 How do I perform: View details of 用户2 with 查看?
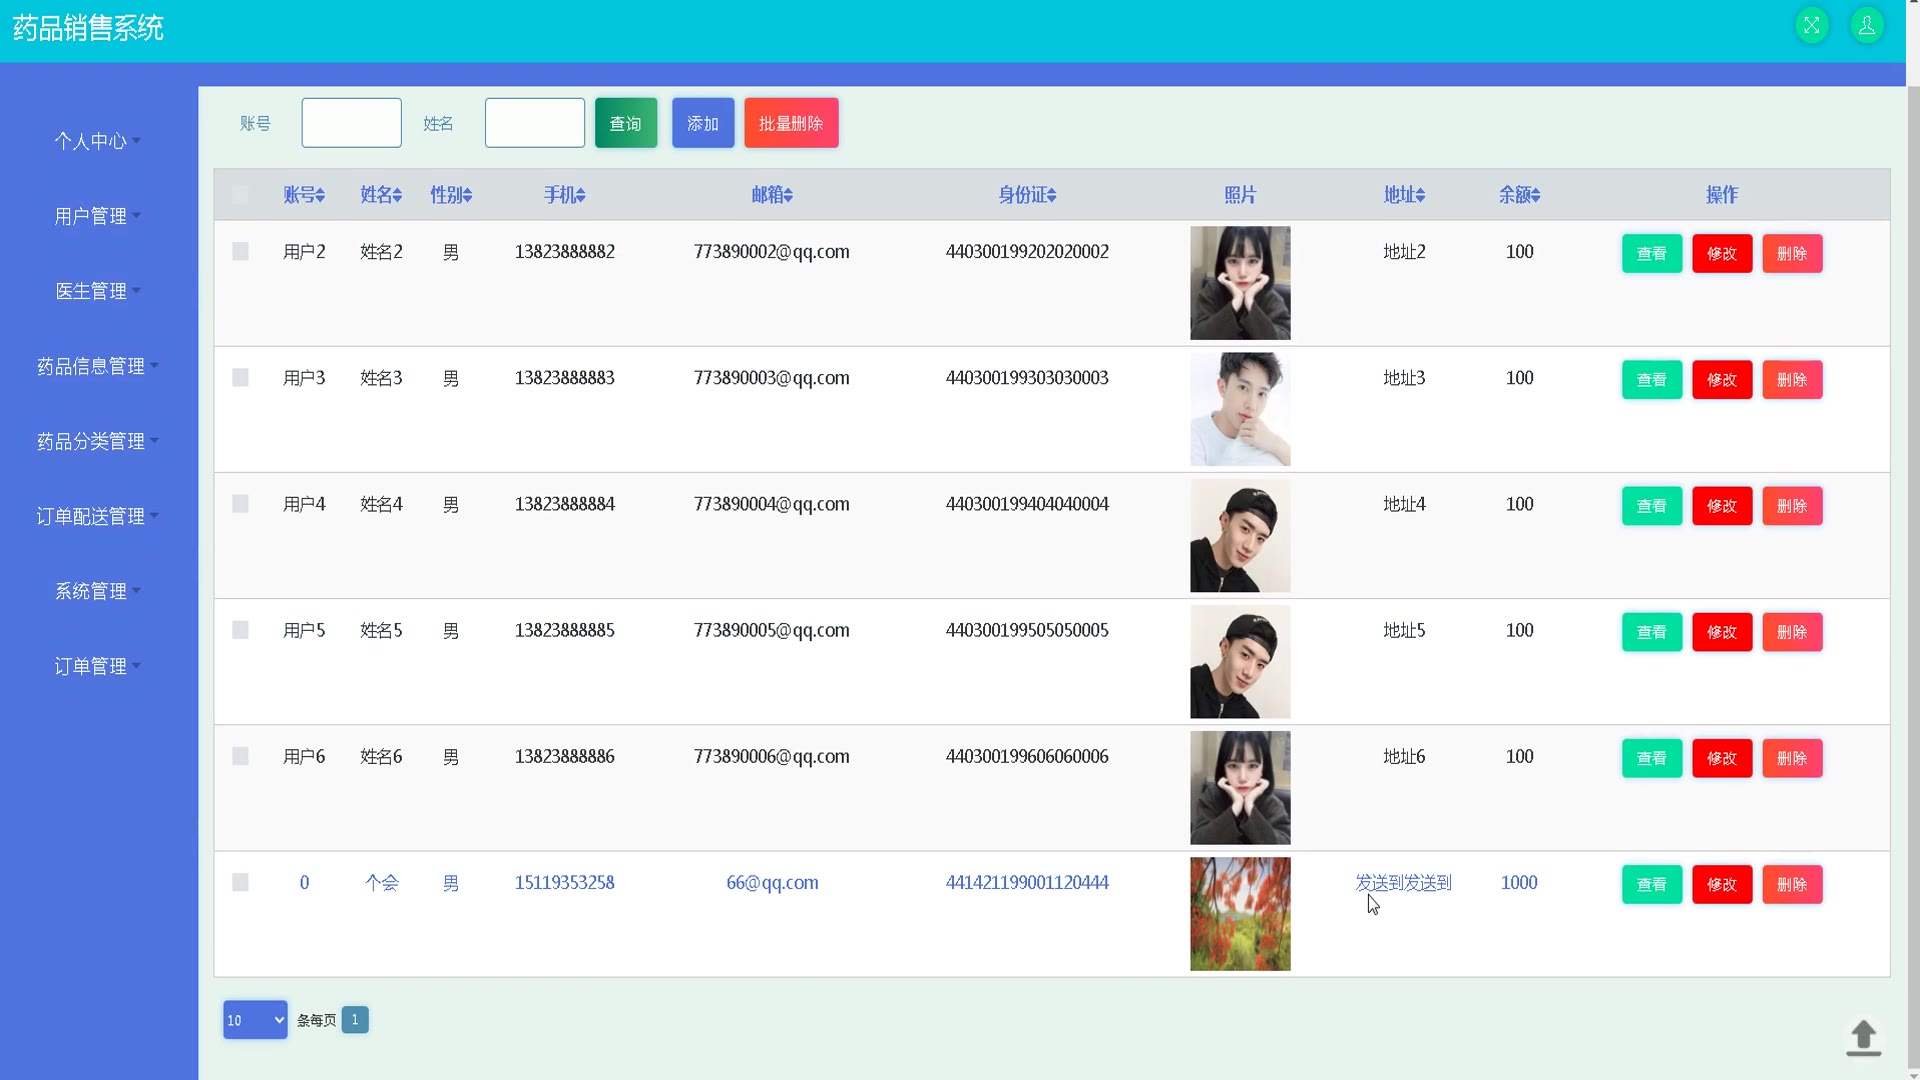[x=1652, y=254]
